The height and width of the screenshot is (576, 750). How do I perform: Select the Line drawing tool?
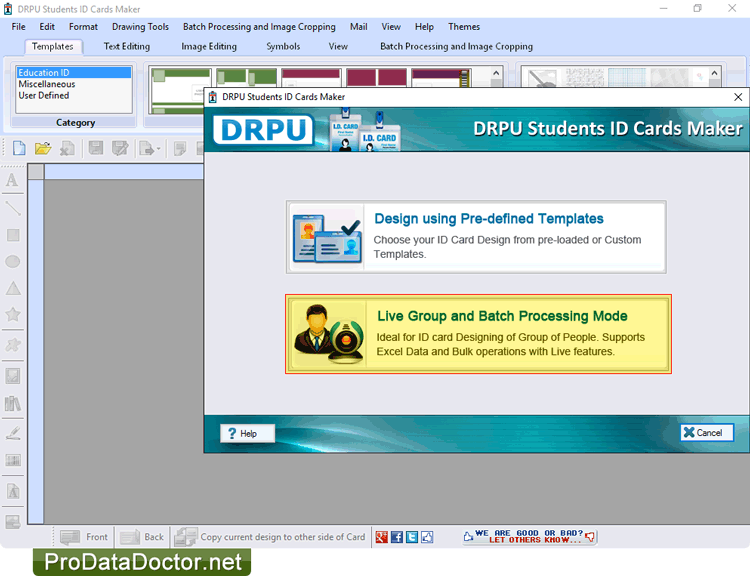click(12, 208)
